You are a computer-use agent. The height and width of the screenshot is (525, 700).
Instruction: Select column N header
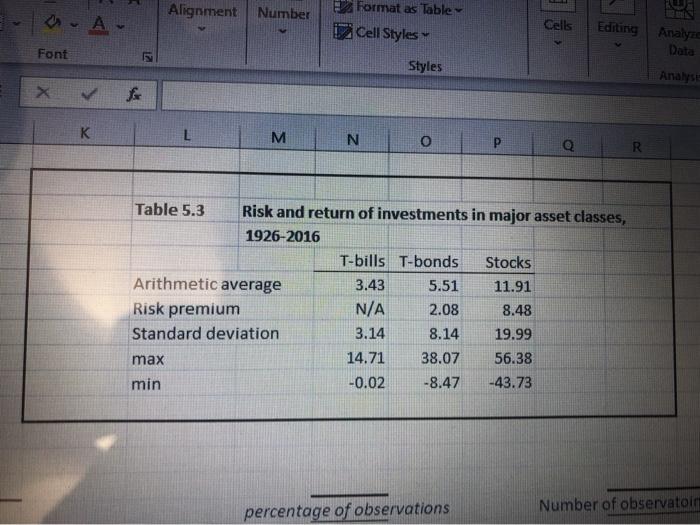coord(353,140)
